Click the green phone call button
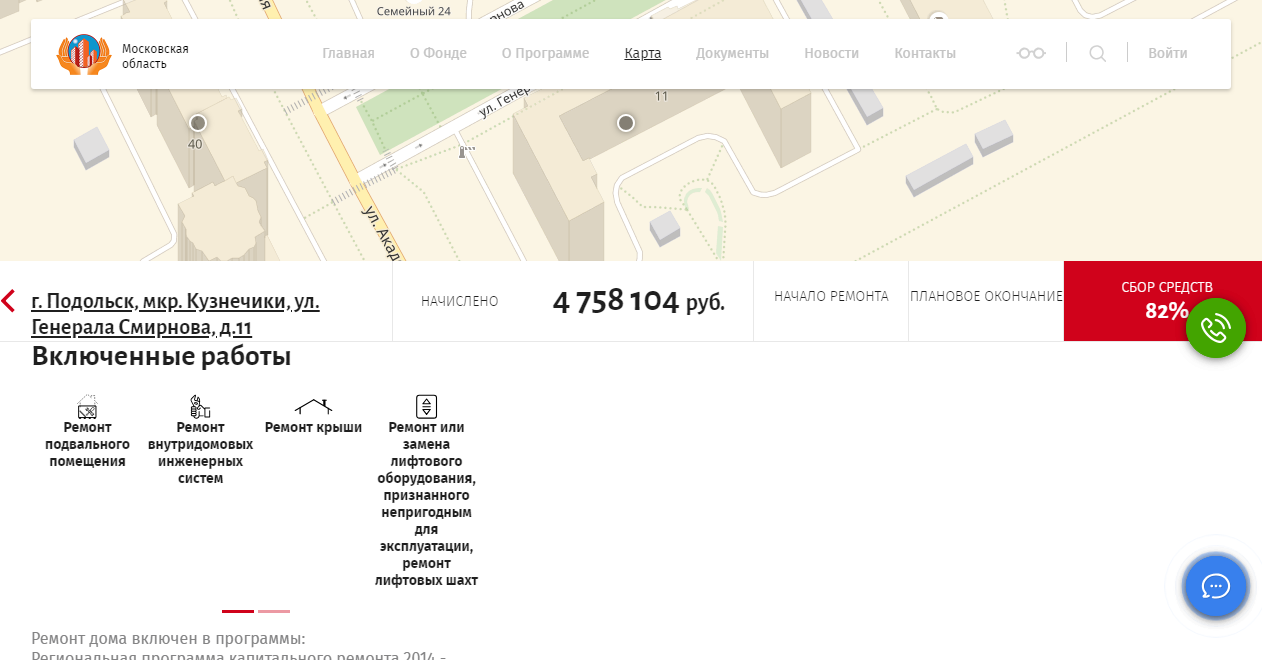Viewport: 1262px width, 660px height. click(1215, 328)
